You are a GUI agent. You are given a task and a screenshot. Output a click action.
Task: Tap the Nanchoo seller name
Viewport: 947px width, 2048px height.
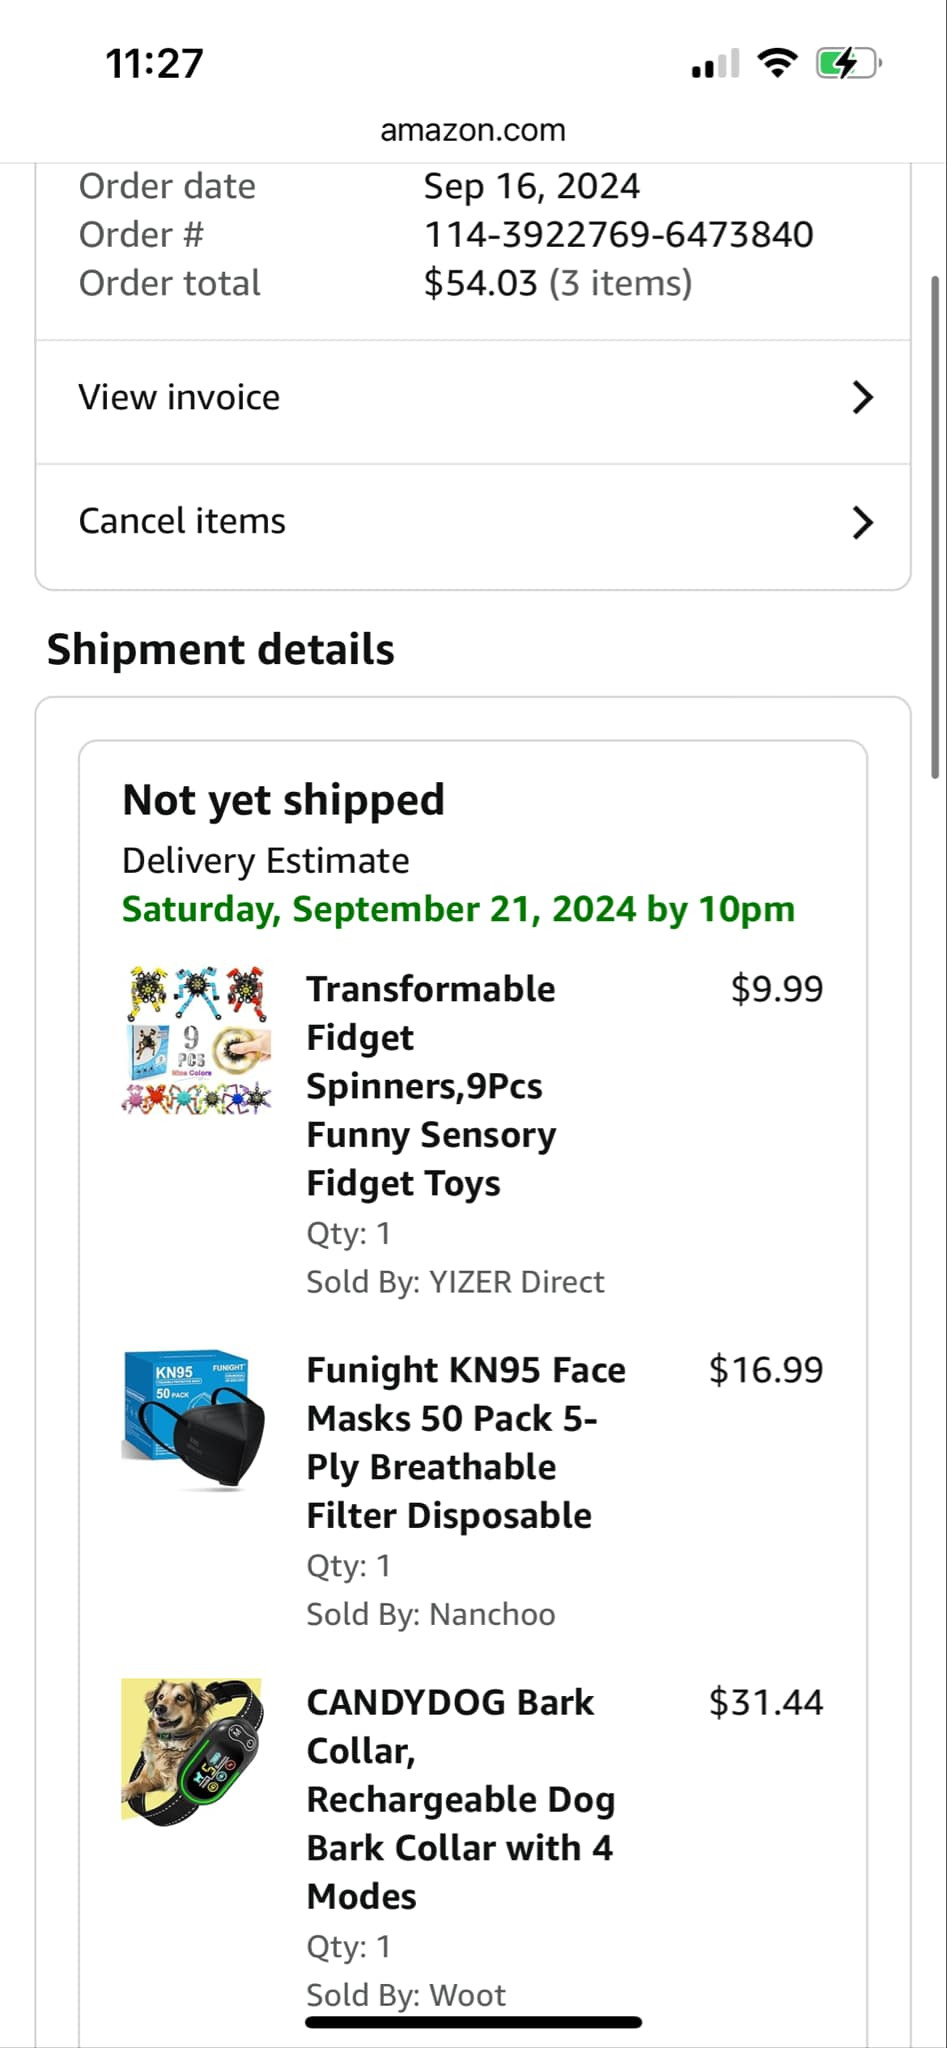(492, 1614)
